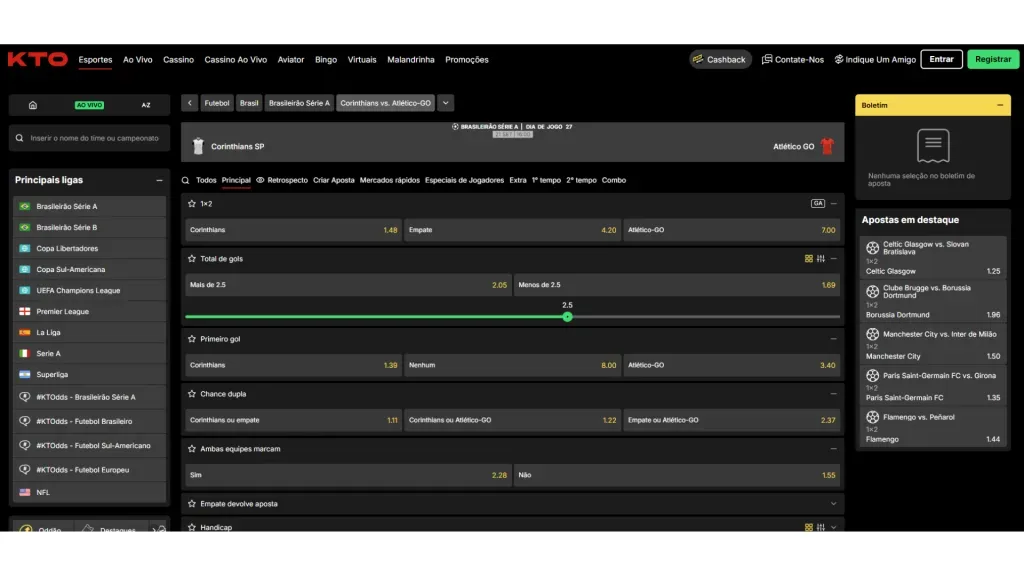Click the Registrar button
This screenshot has height=576, width=1024.
[993, 60]
